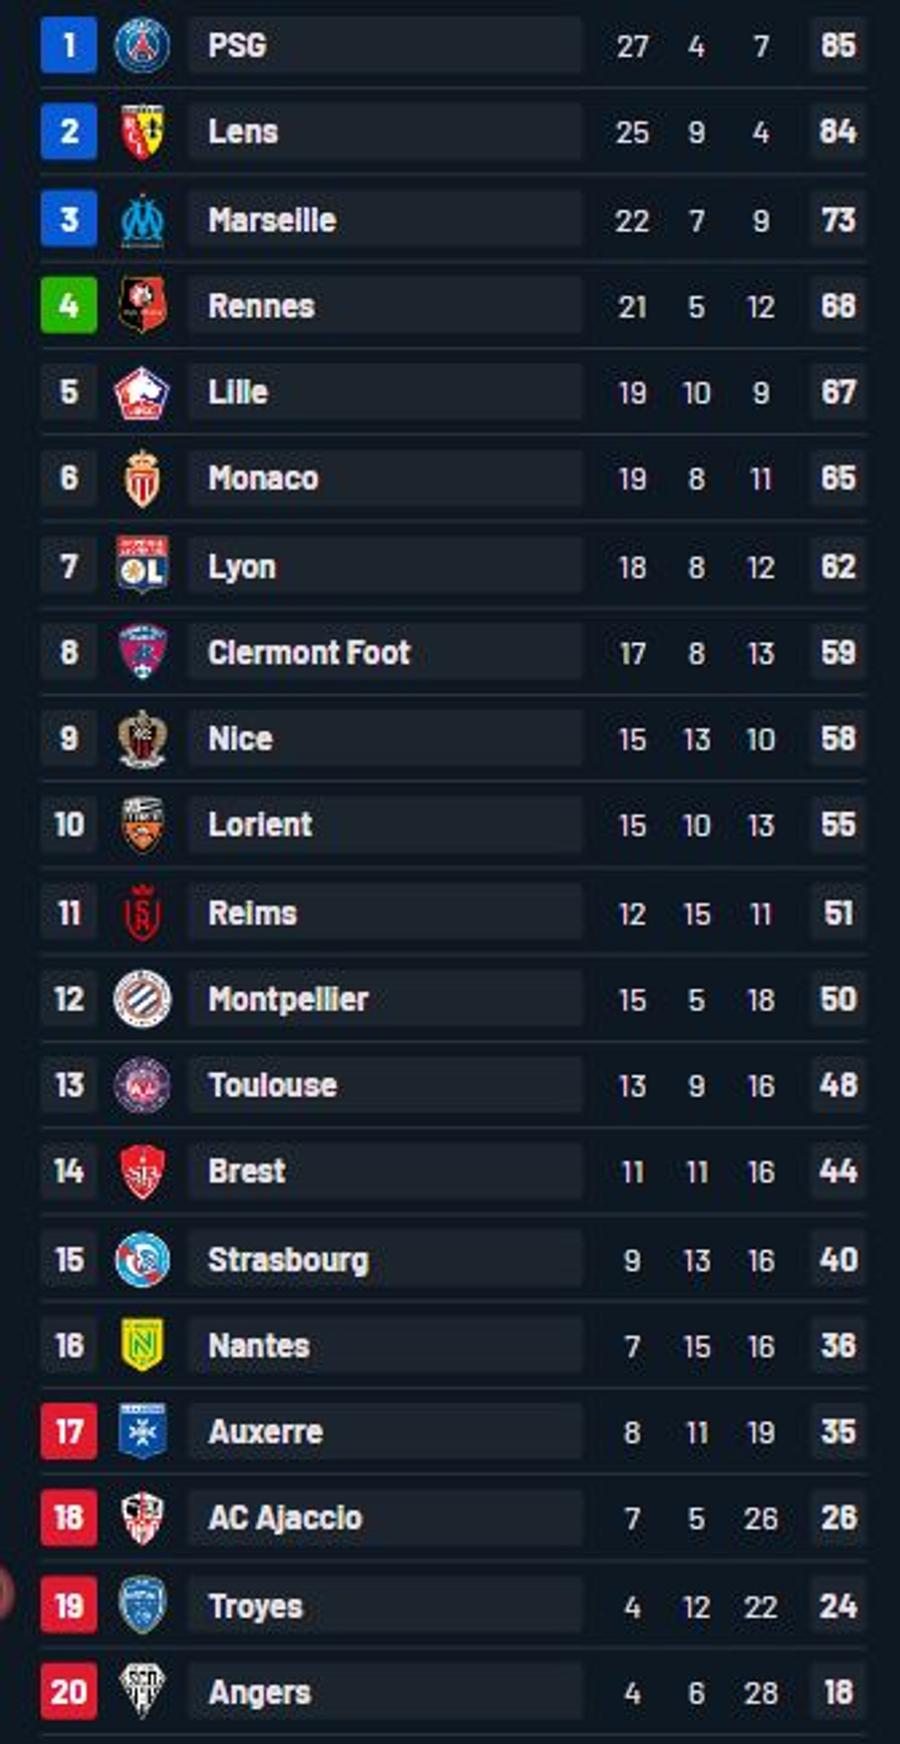Open the Strasbourg club badge
Image resolution: width=900 pixels, height=1744 pixels.
[142, 1259]
